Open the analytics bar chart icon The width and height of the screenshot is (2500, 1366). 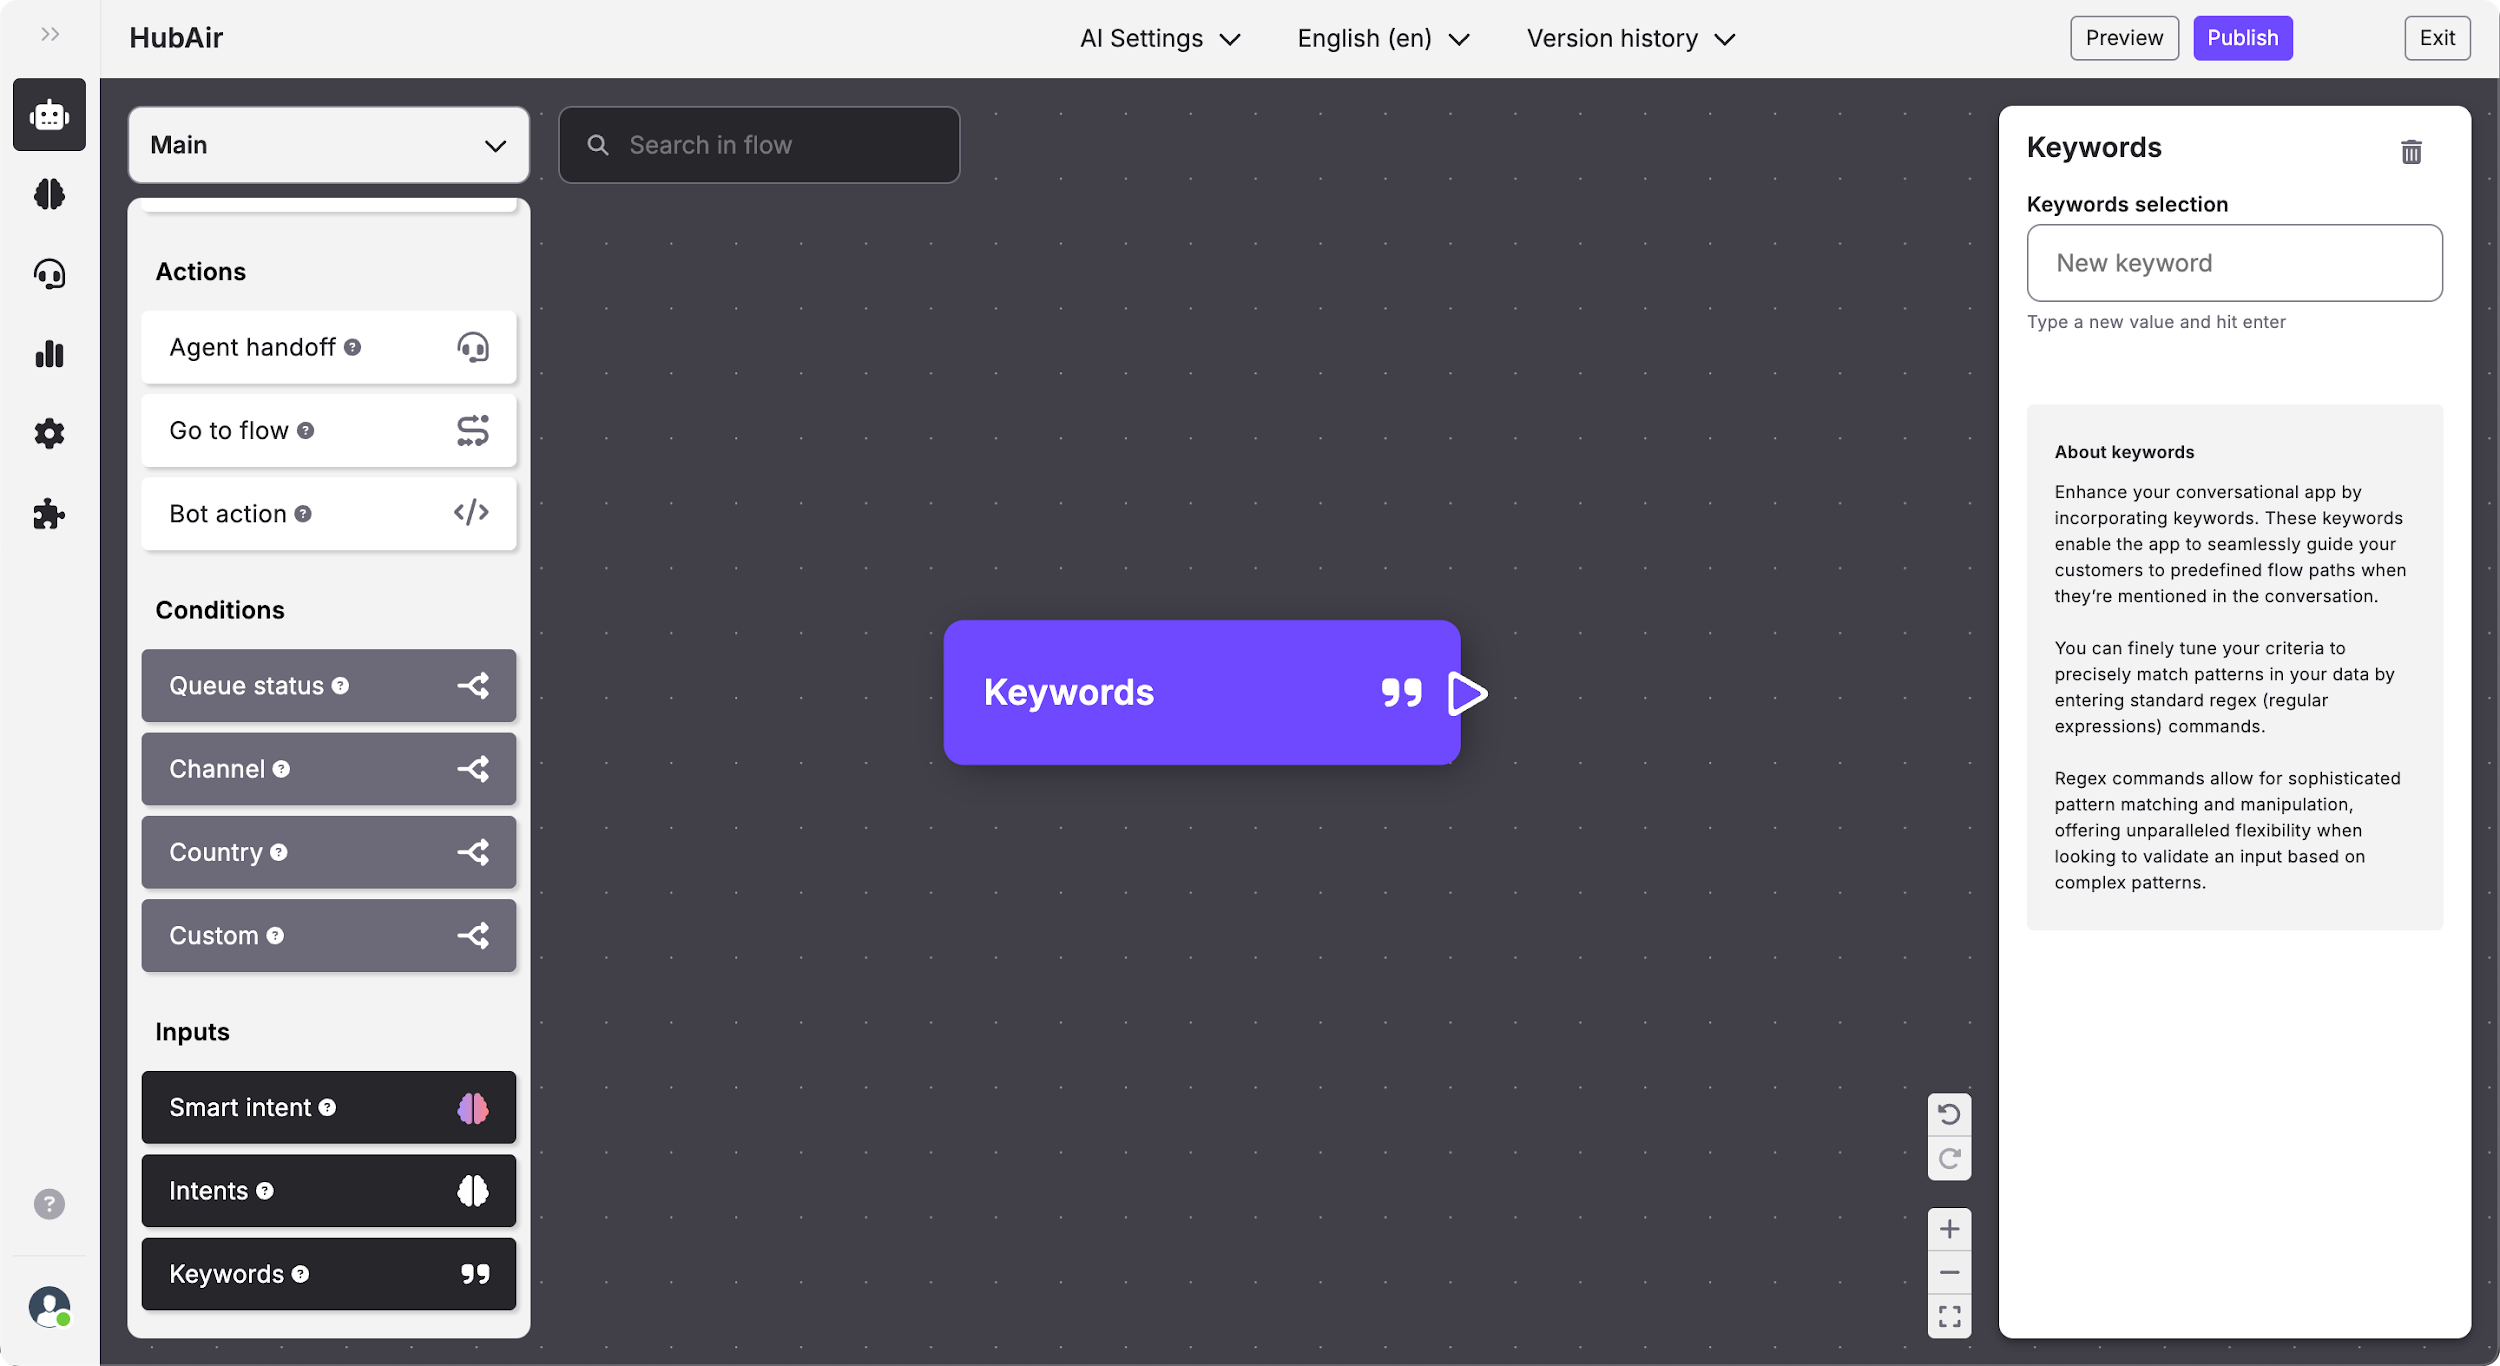tap(49, 354)
